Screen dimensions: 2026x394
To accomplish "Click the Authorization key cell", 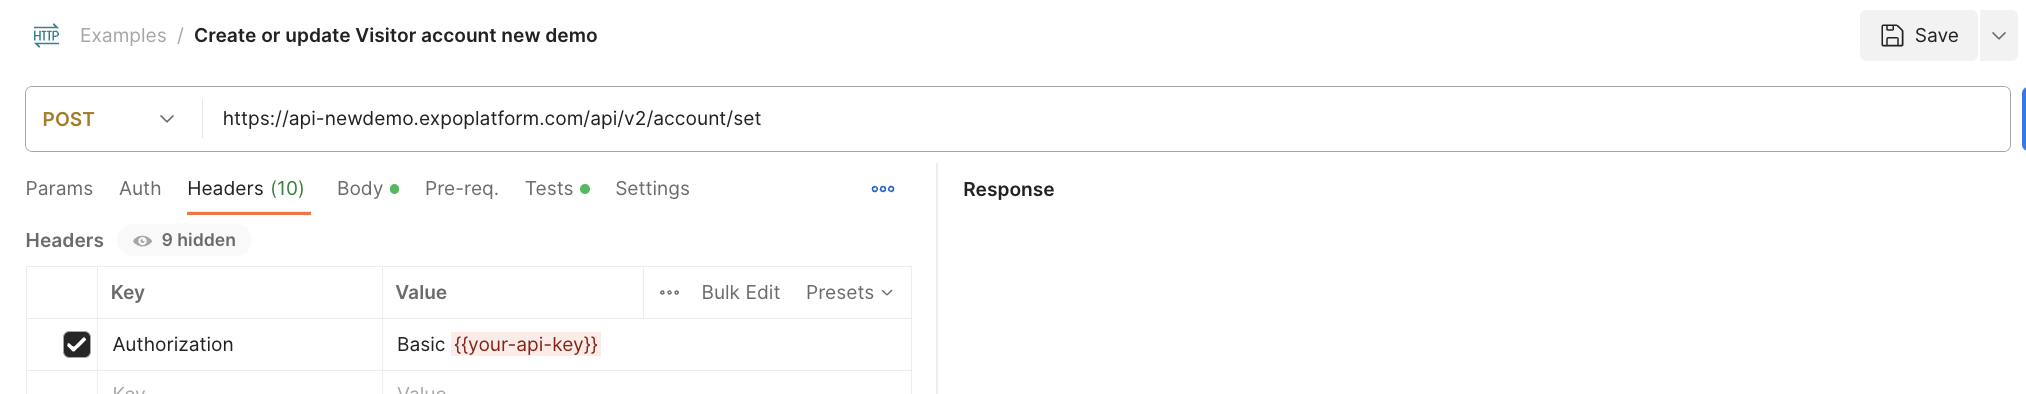I will (240, 345).
